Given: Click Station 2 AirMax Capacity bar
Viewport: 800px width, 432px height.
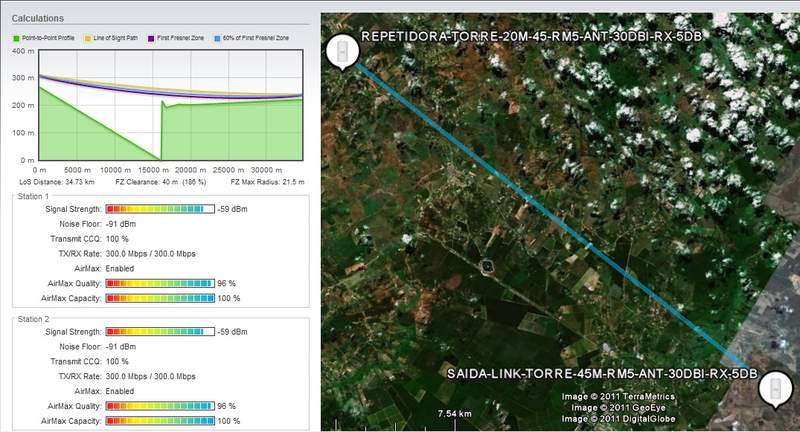Looking at the screenshot, I should pos(160,421).
